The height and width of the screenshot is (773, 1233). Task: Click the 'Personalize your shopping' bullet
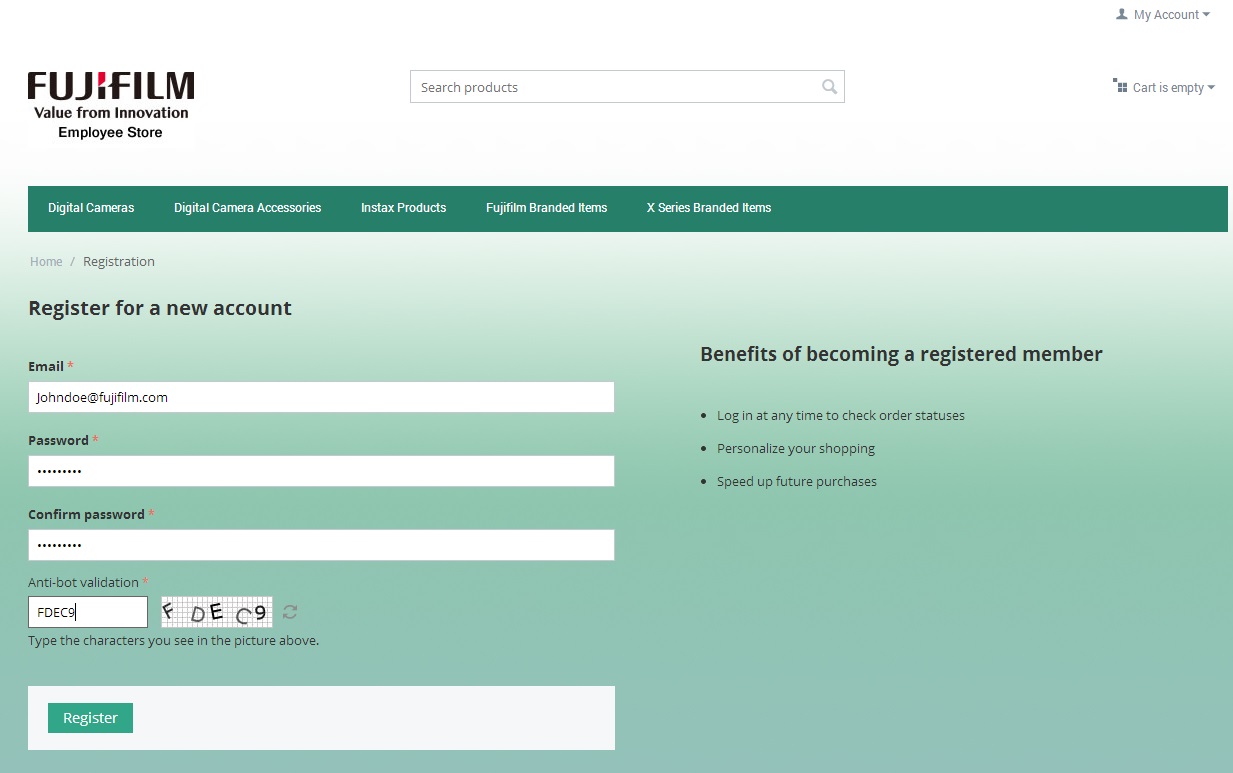pos(796,448)
